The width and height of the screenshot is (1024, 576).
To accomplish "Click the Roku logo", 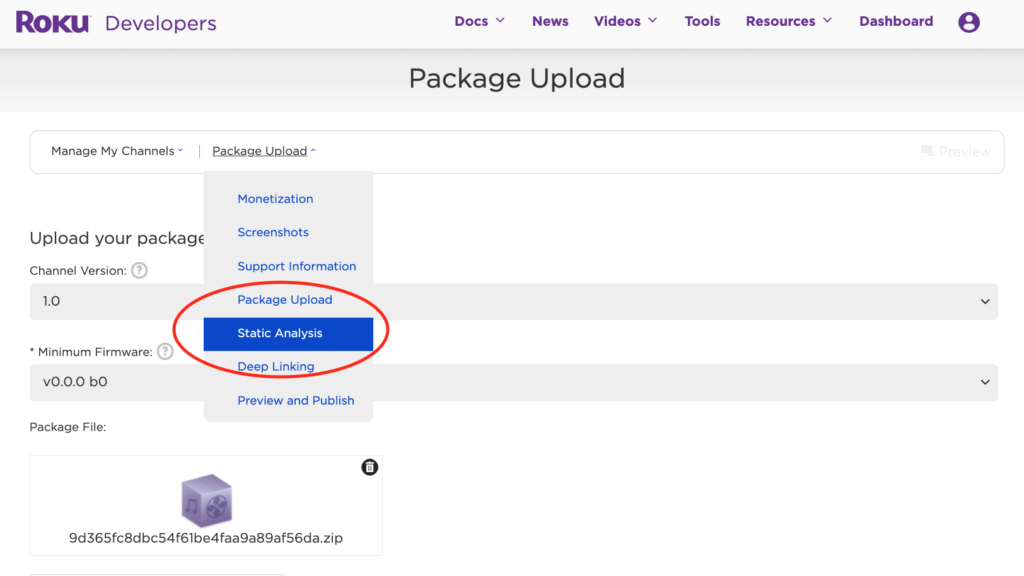I will [x=52, y=22].
